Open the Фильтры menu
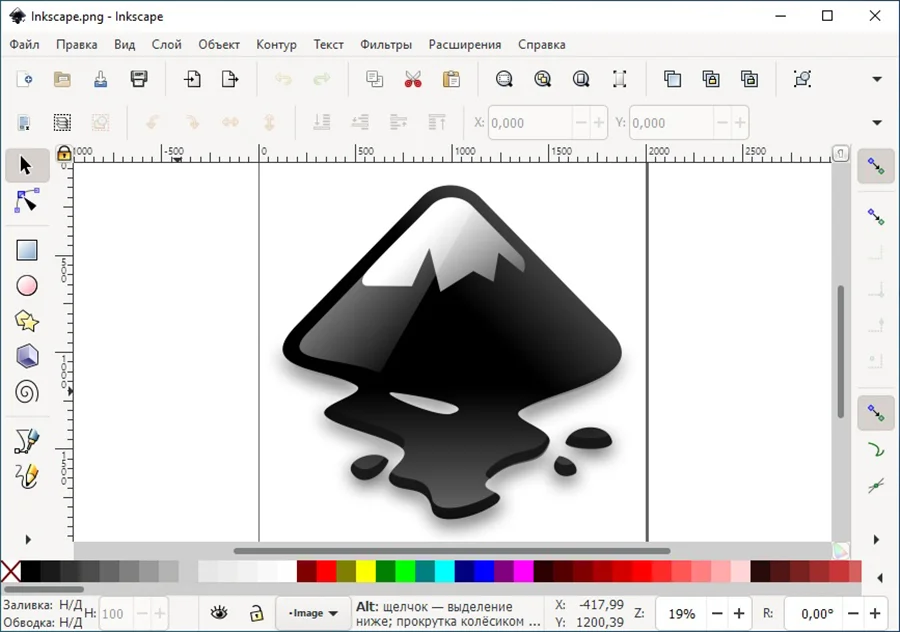900x632 pixels. [386, 44]
